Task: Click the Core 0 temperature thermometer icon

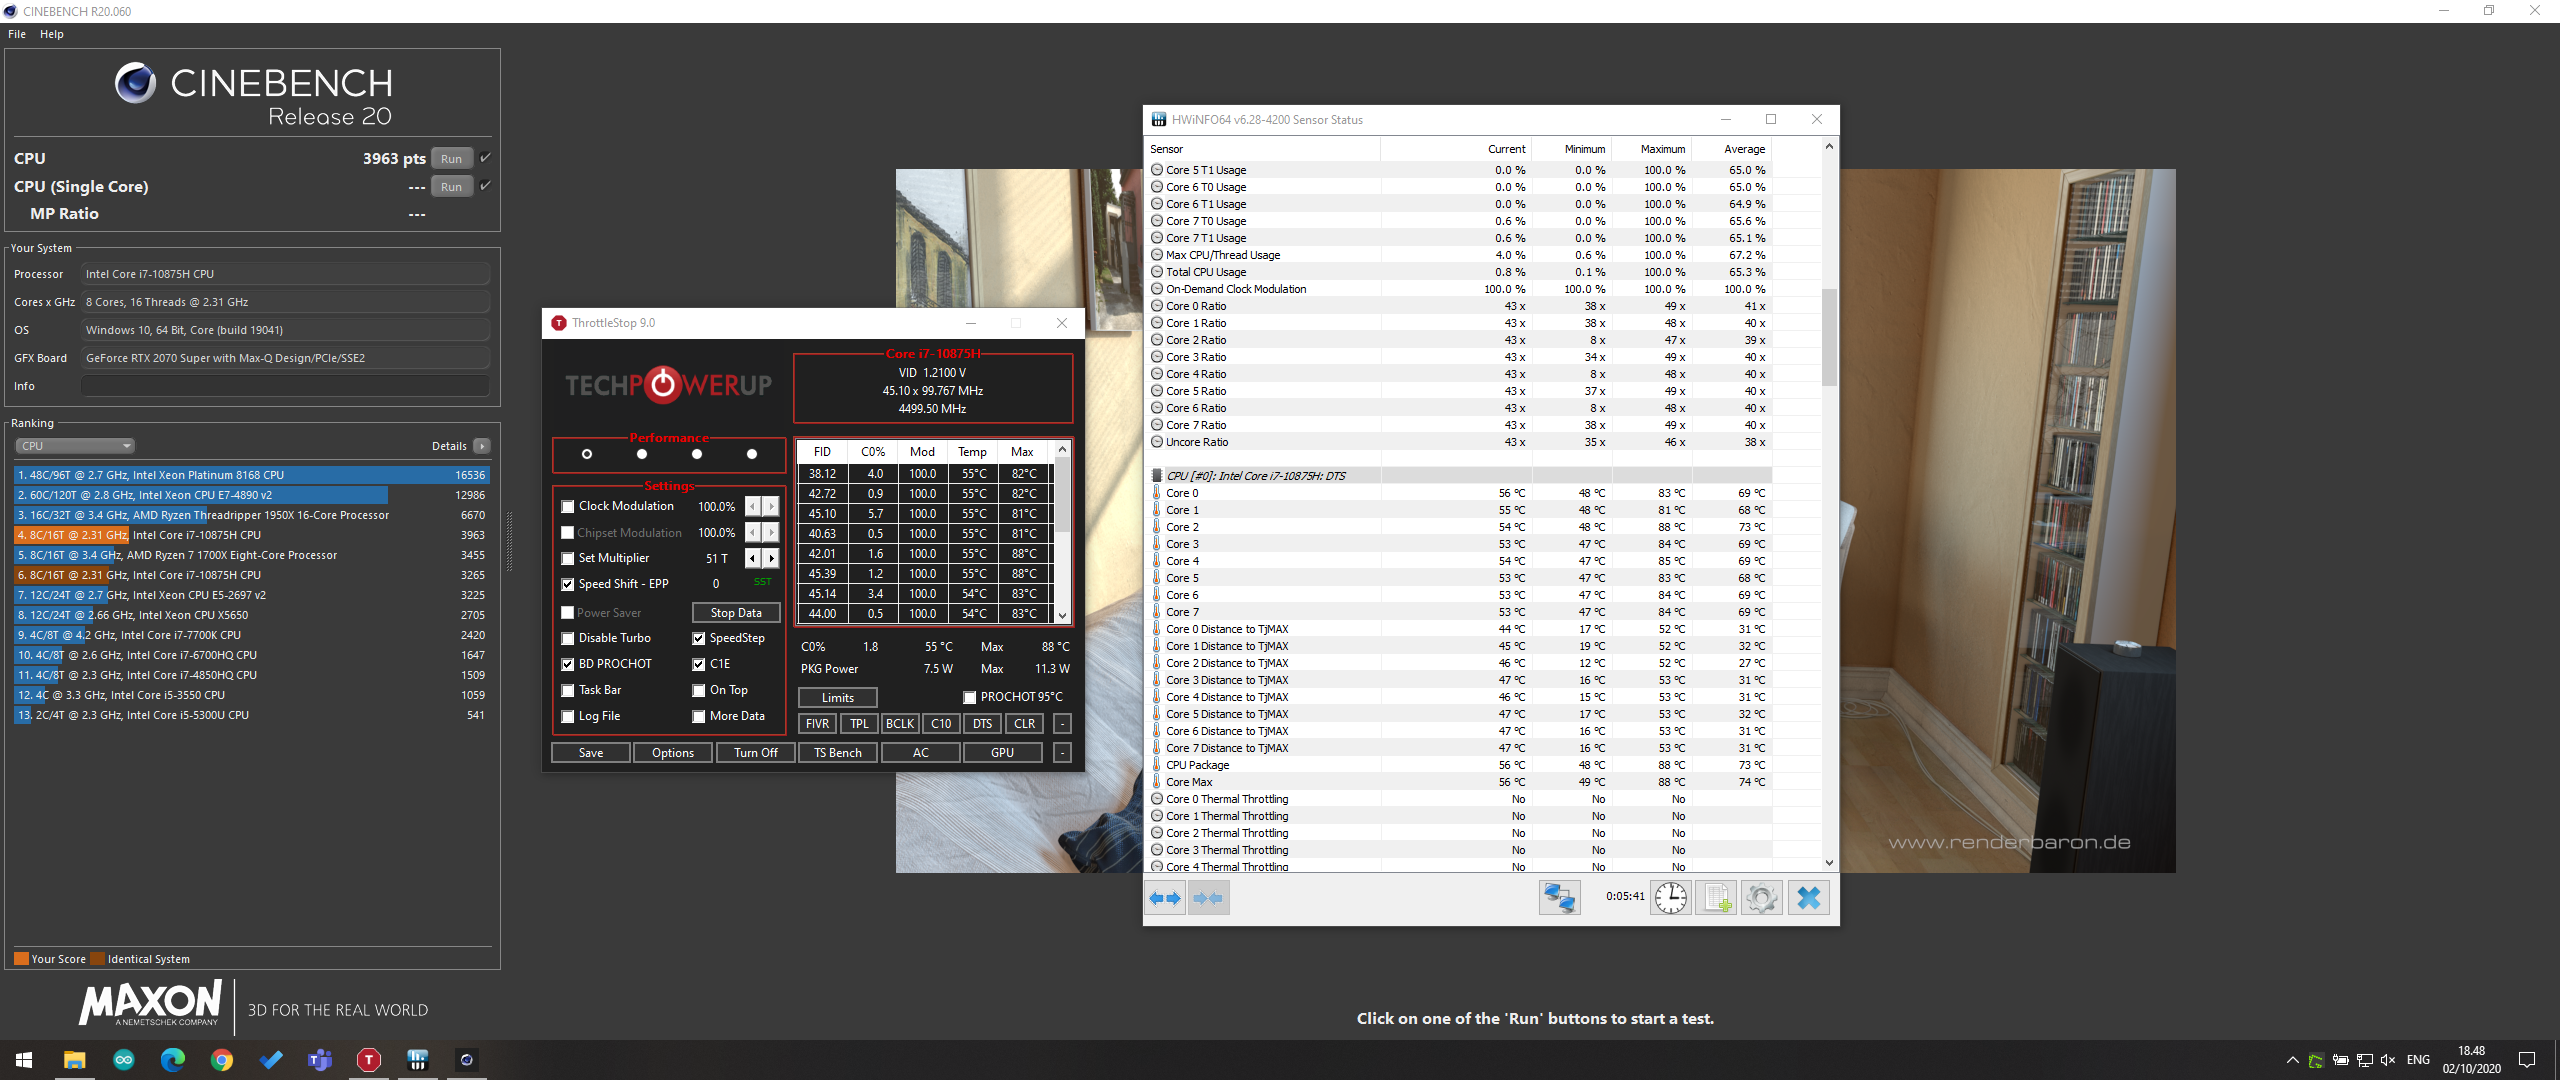Action: (x=1157, y=493)
